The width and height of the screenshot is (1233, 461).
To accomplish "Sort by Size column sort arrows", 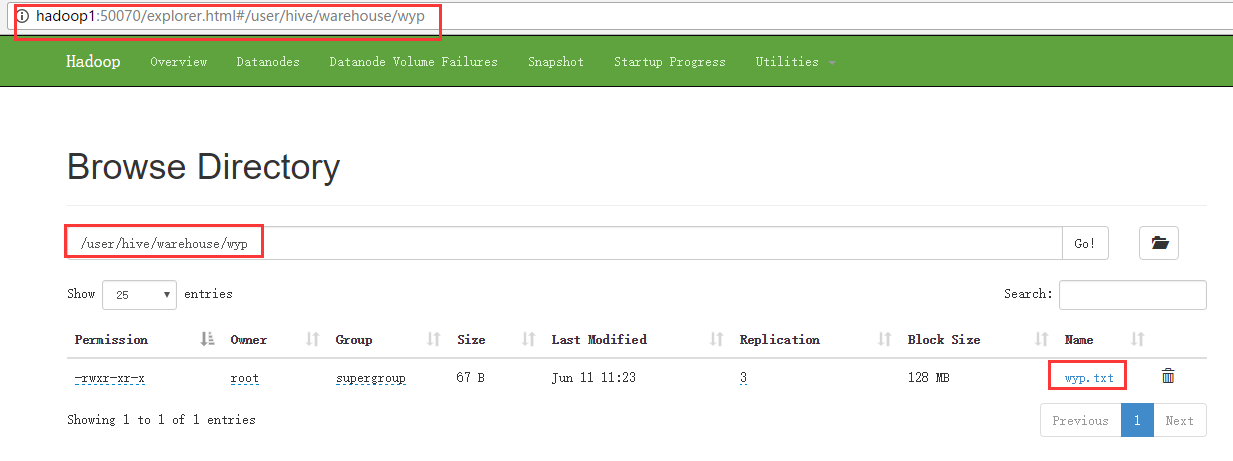I will (529, 340).
